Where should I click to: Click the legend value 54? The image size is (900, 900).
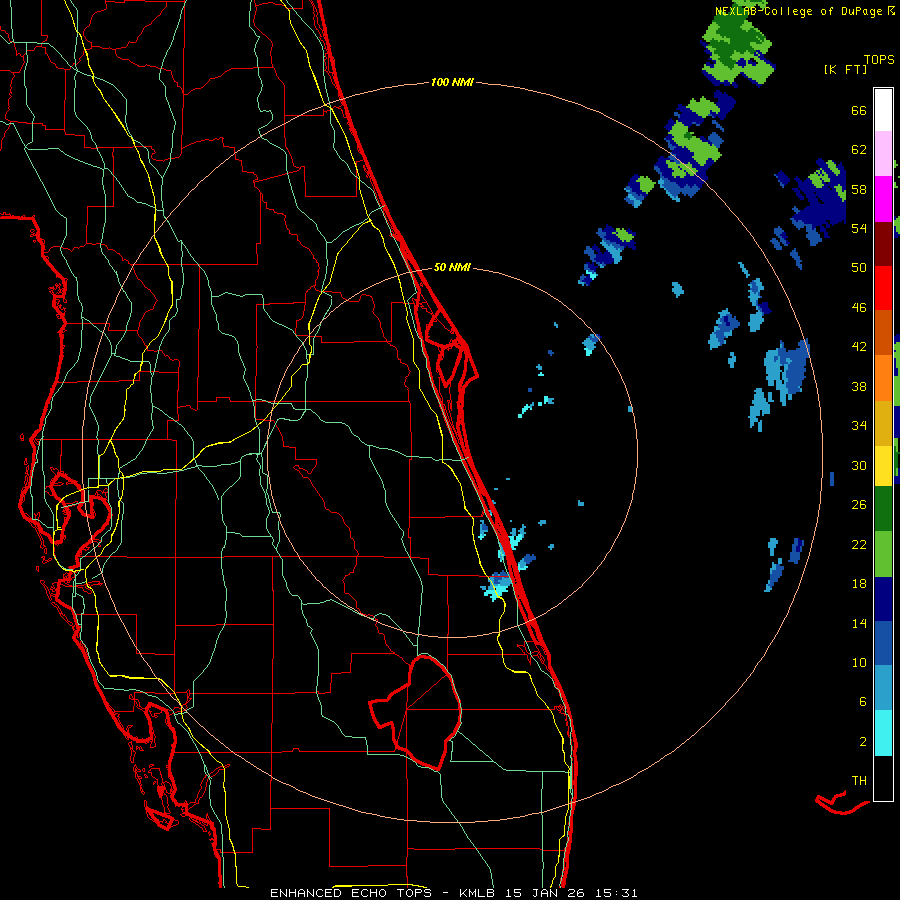click(x=859, y=228)
